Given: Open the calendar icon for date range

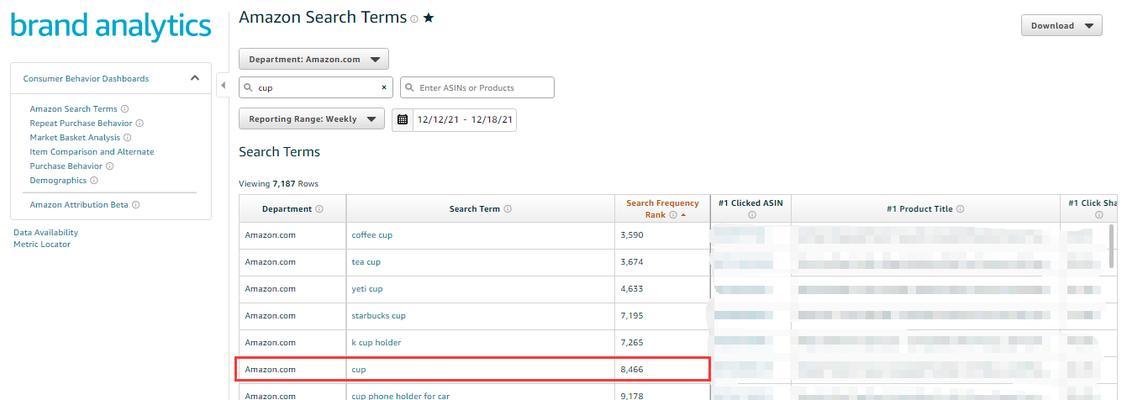Looking at the screenshot, I should coord(402,119).
